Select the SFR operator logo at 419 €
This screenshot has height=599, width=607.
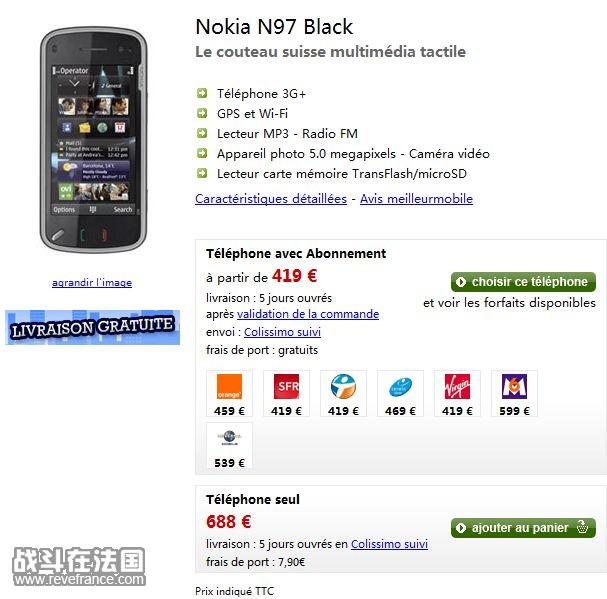[286, 386]
